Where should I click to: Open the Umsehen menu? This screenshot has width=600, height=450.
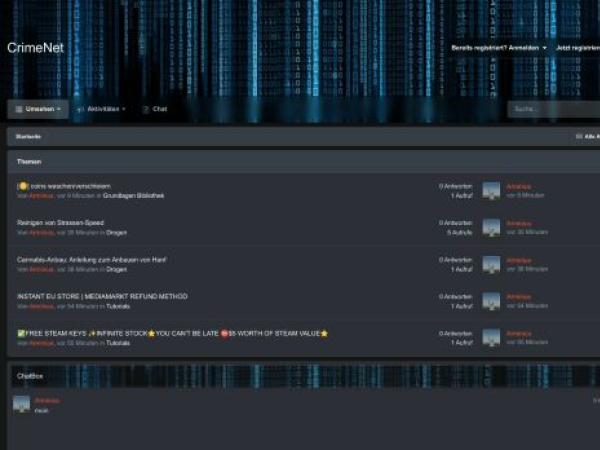pos(38,109)
